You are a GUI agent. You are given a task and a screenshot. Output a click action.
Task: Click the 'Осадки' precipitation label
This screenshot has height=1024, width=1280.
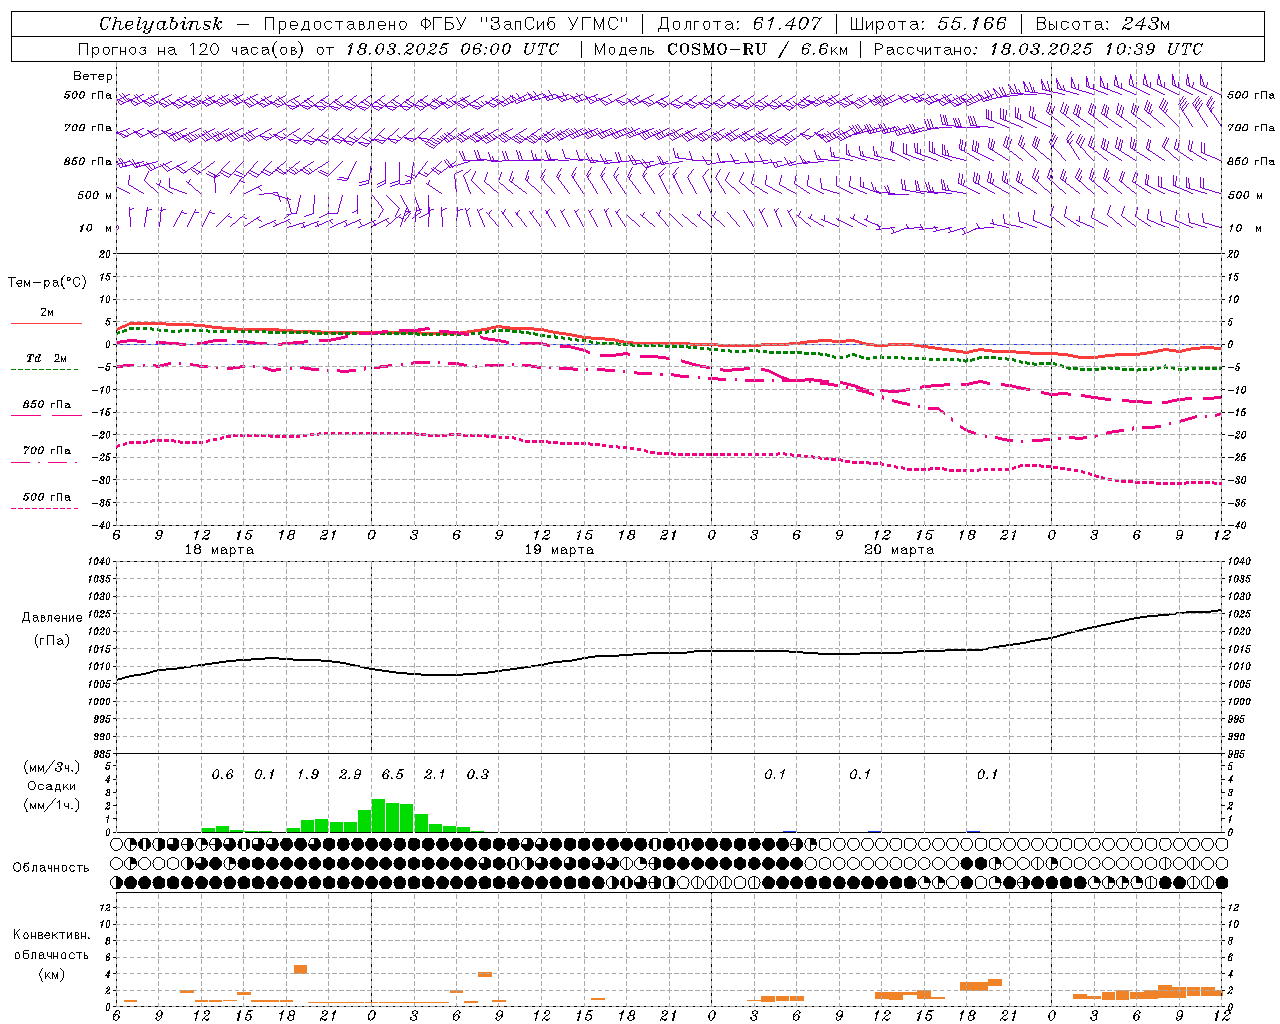52,786
